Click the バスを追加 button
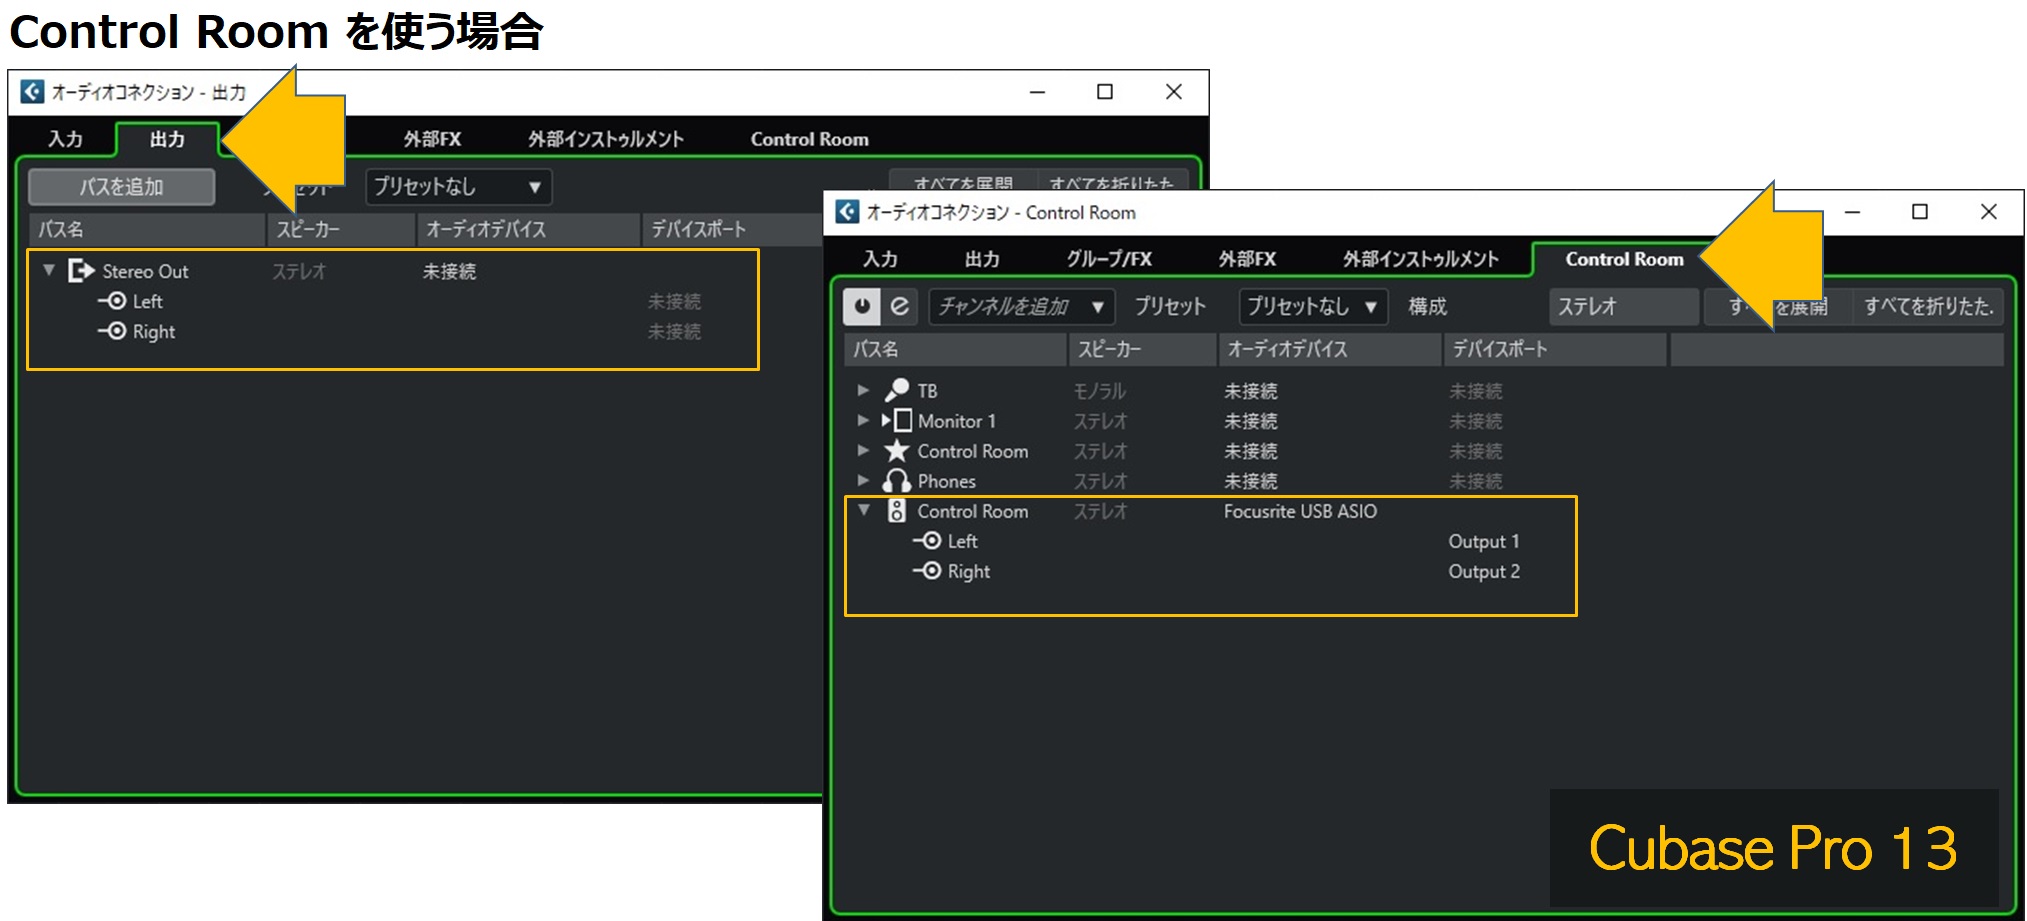The width and height of the screenshot is (2027, 921). point(122,187)
